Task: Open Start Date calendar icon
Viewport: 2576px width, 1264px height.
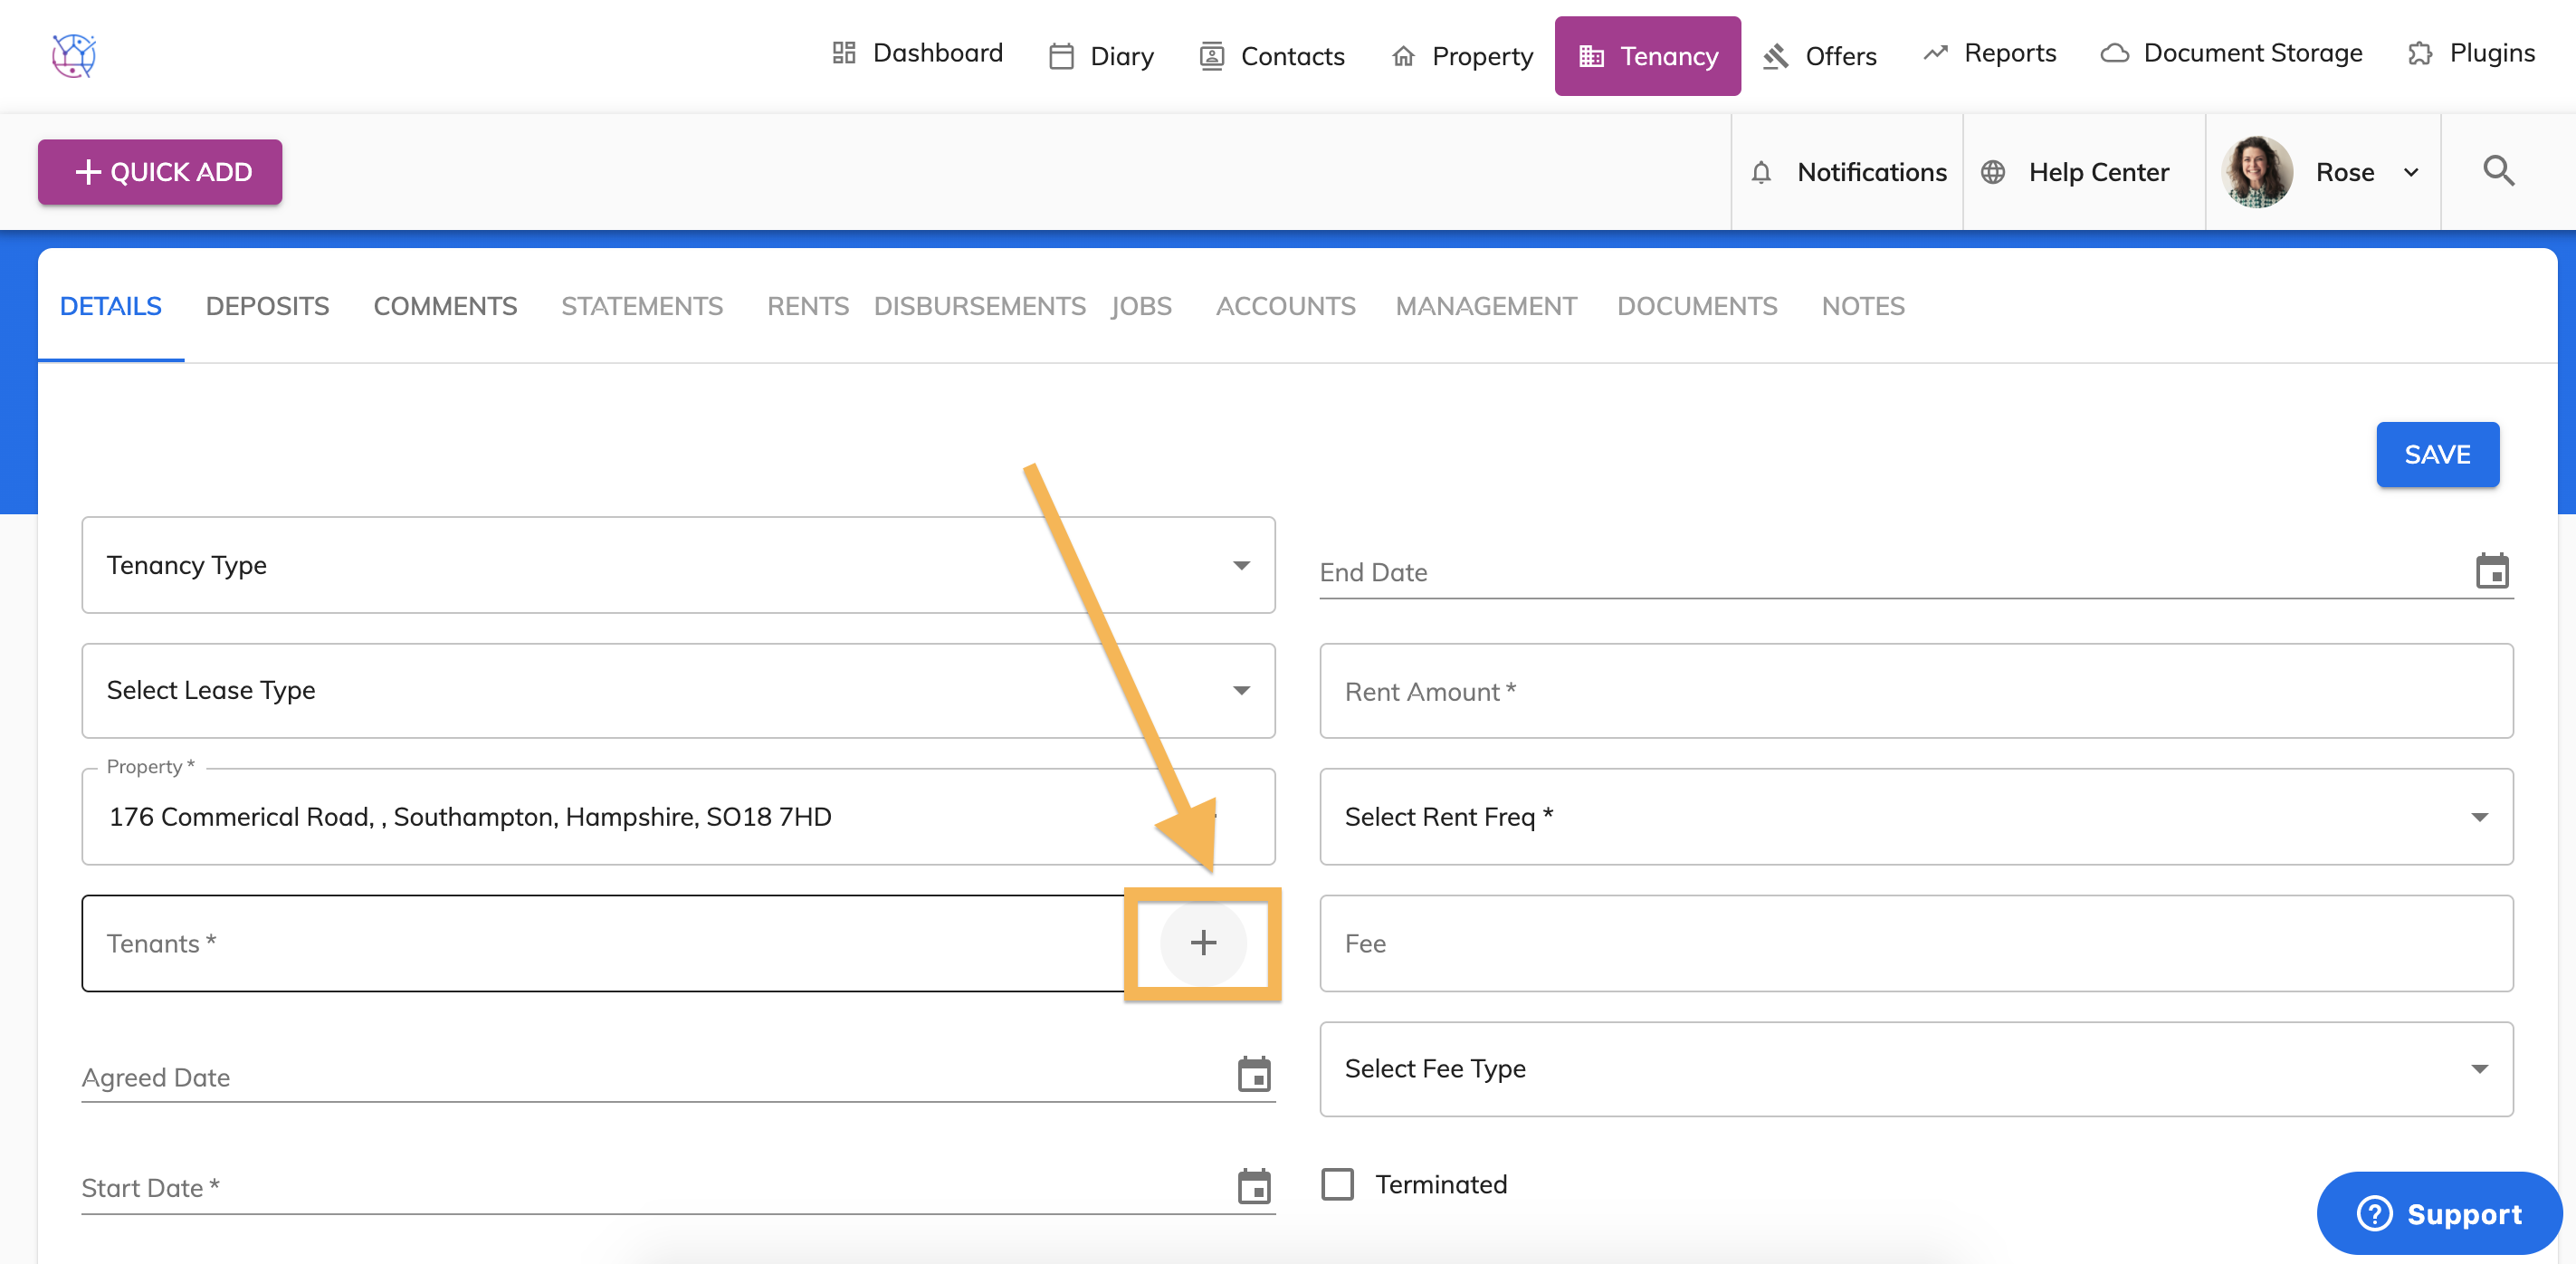Action: (1253, 1186)
